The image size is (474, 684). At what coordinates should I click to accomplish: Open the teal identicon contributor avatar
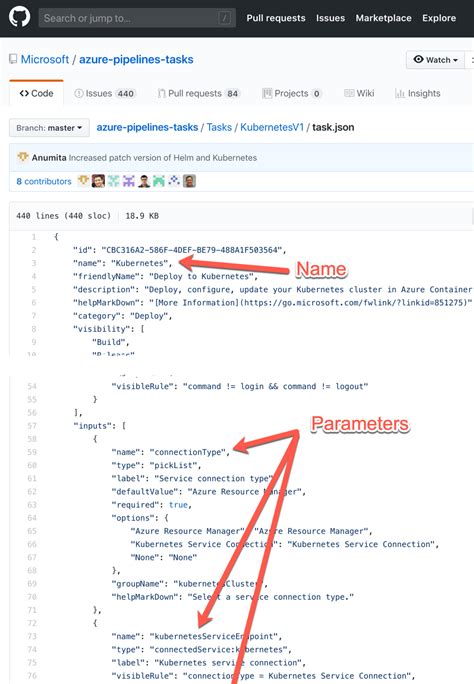coord(113,181)
